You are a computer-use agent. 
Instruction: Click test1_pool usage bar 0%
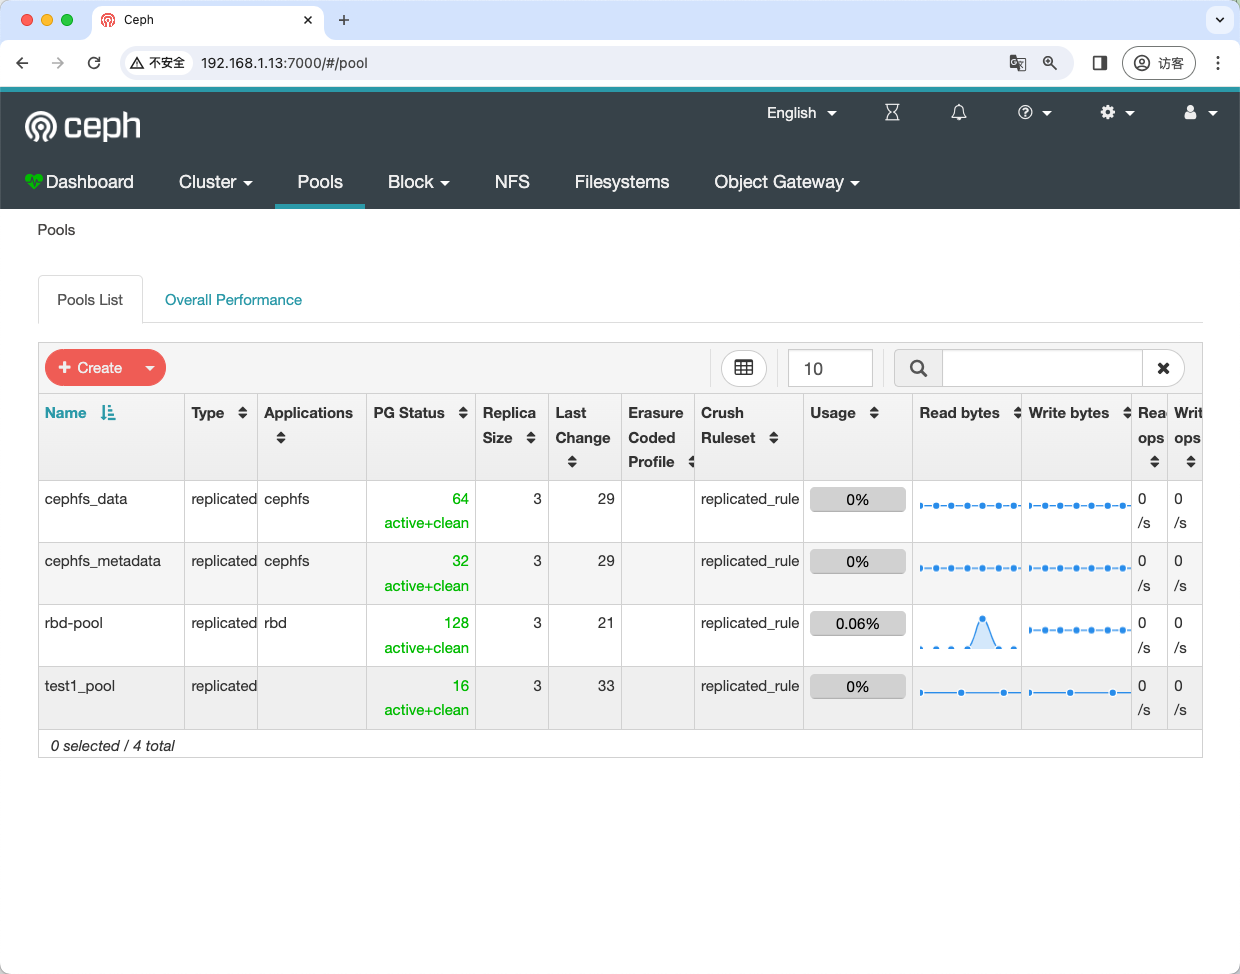[x=858, y=687]
